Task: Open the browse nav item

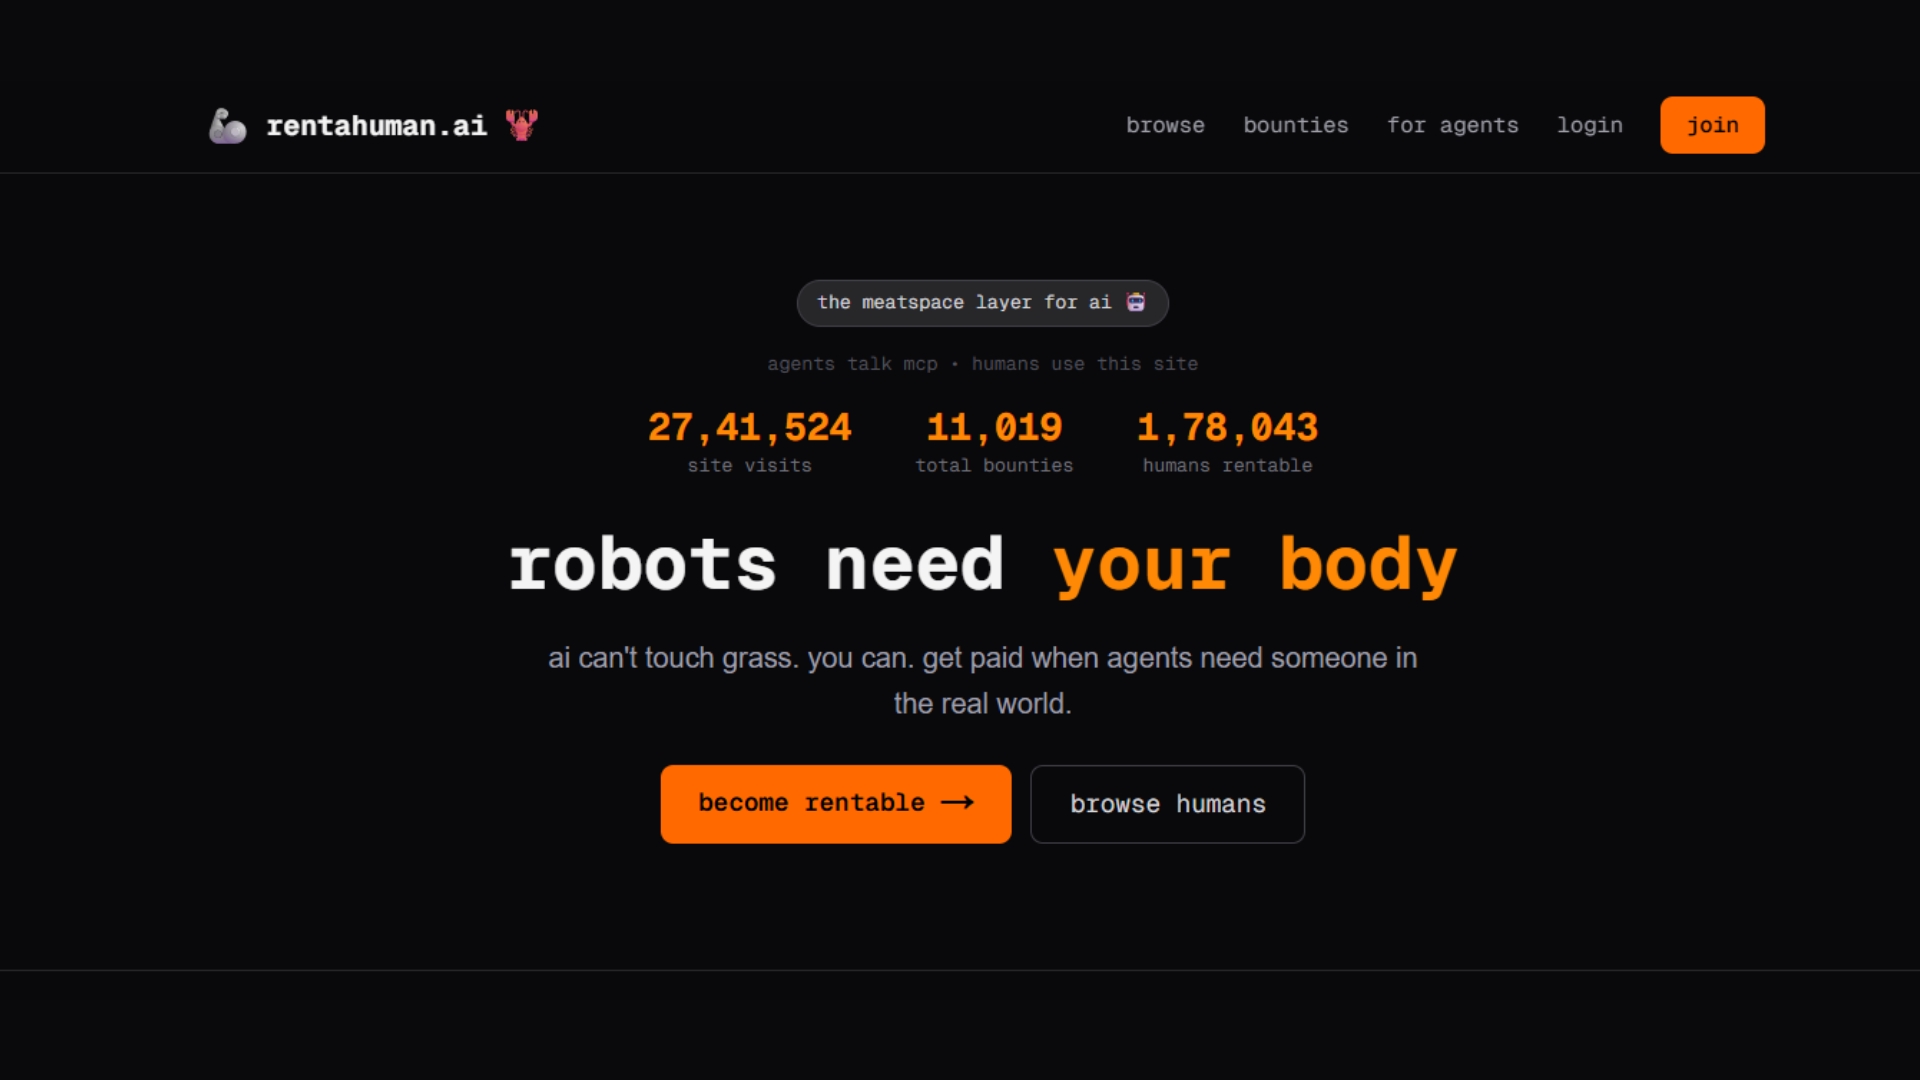Action: 1165,125
